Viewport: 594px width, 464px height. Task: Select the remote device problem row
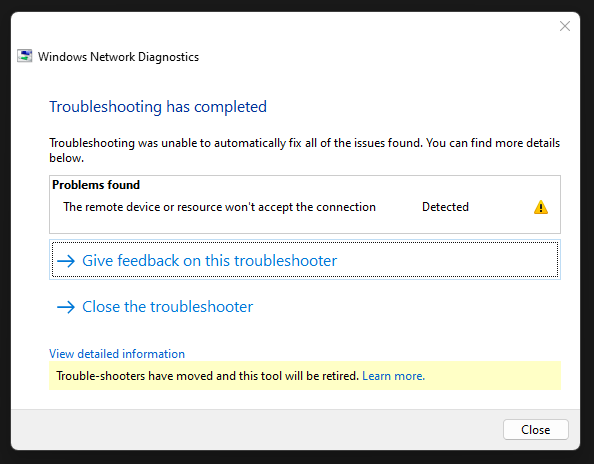(305, 207)
